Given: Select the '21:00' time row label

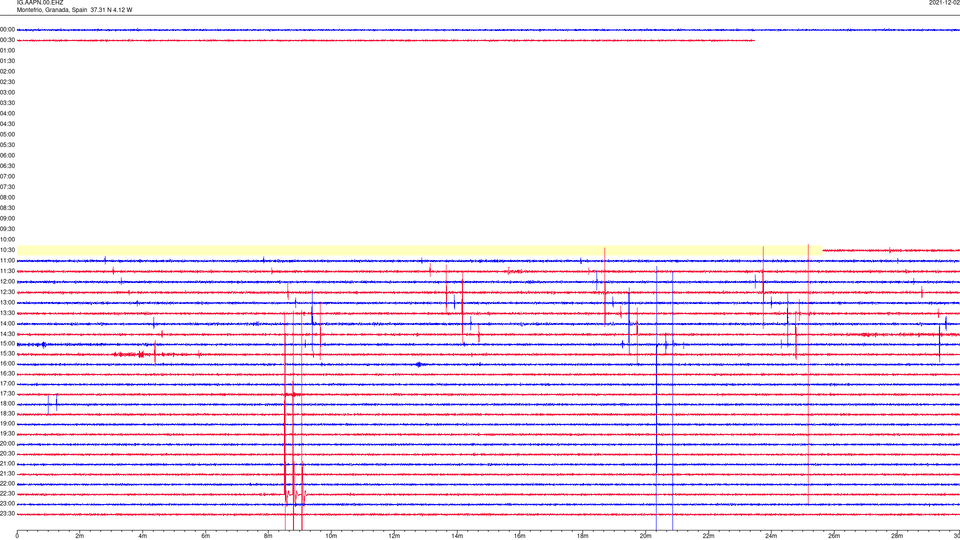Looking at the screenshot, I should pos(7,464).
